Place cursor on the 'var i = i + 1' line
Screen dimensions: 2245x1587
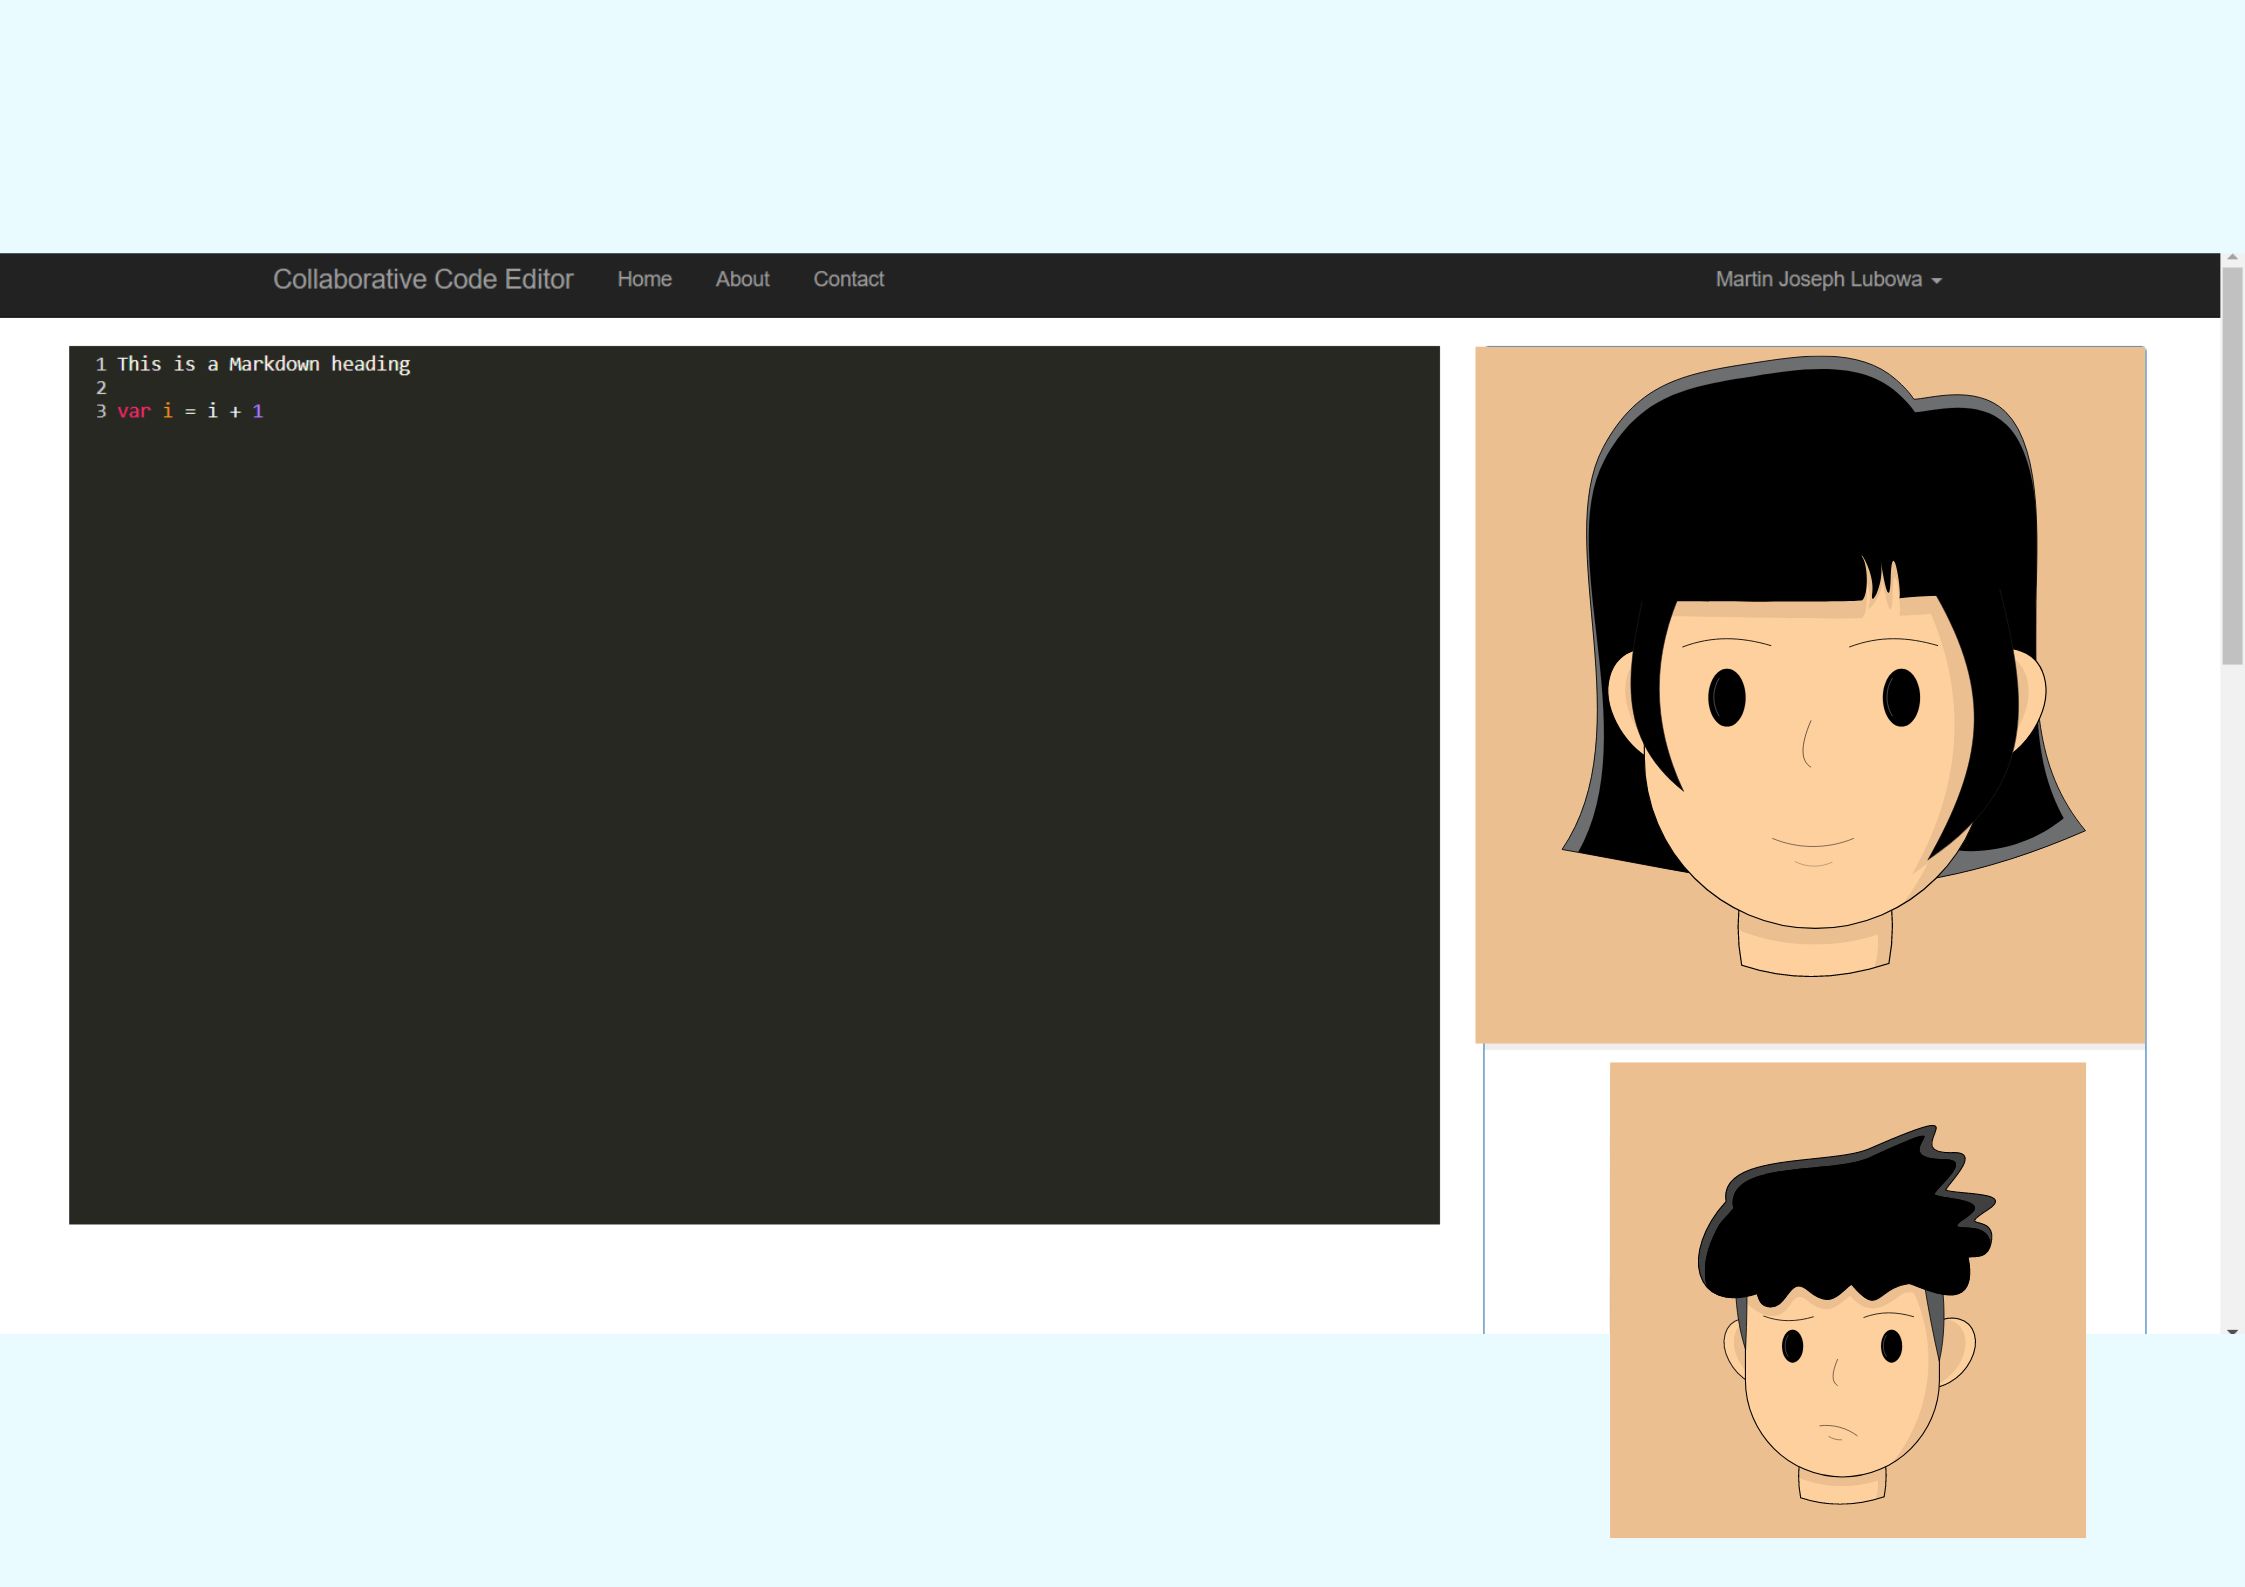tap(190, 411)
